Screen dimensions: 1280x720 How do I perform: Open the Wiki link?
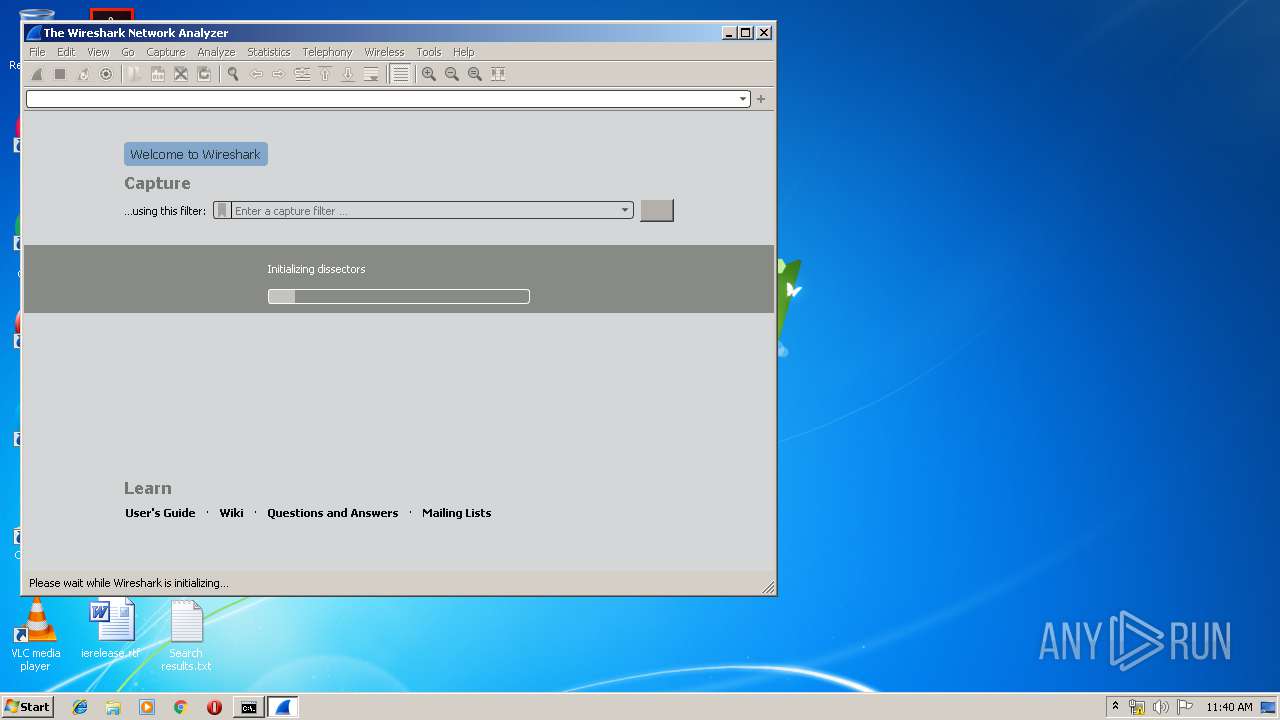click(x=231, y=513)
